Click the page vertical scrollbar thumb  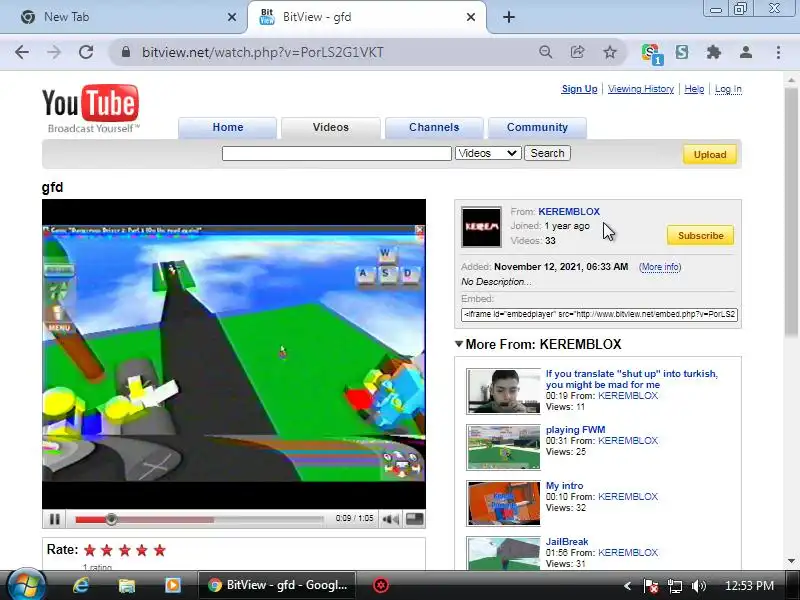(791, 212)
